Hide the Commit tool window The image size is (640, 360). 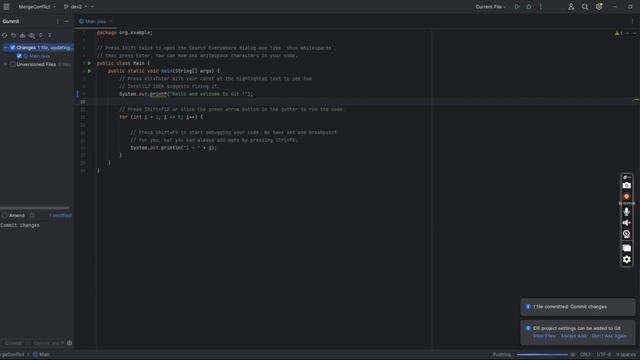[67, 21]
